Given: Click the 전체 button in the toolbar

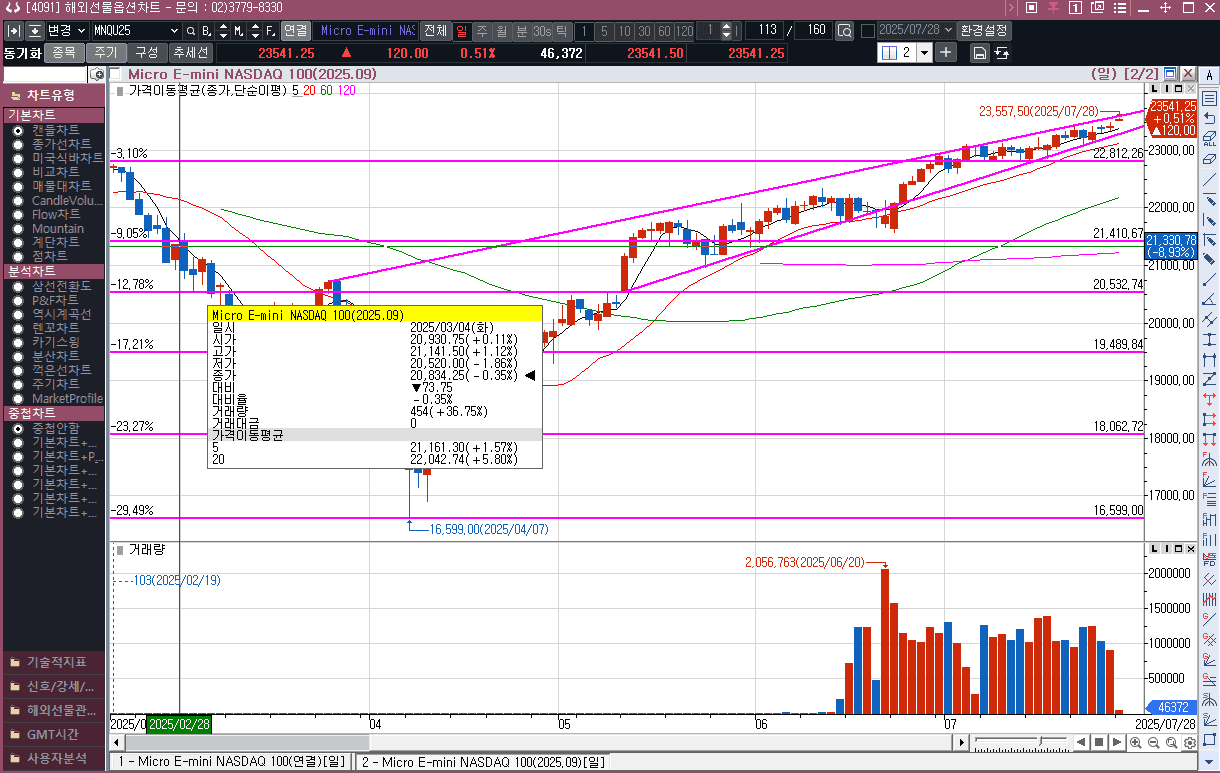Looking at the screenshot, I should [435, 30].
